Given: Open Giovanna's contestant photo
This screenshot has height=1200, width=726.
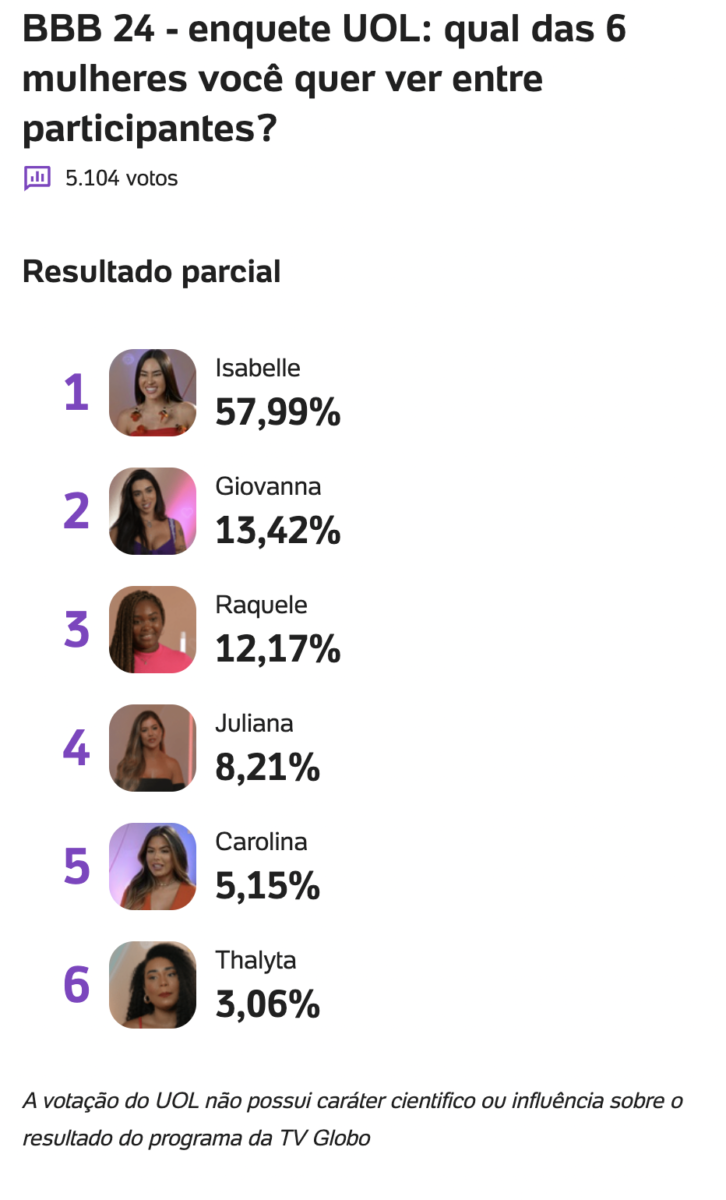Looking at the screenshot, I should [152, 511].
